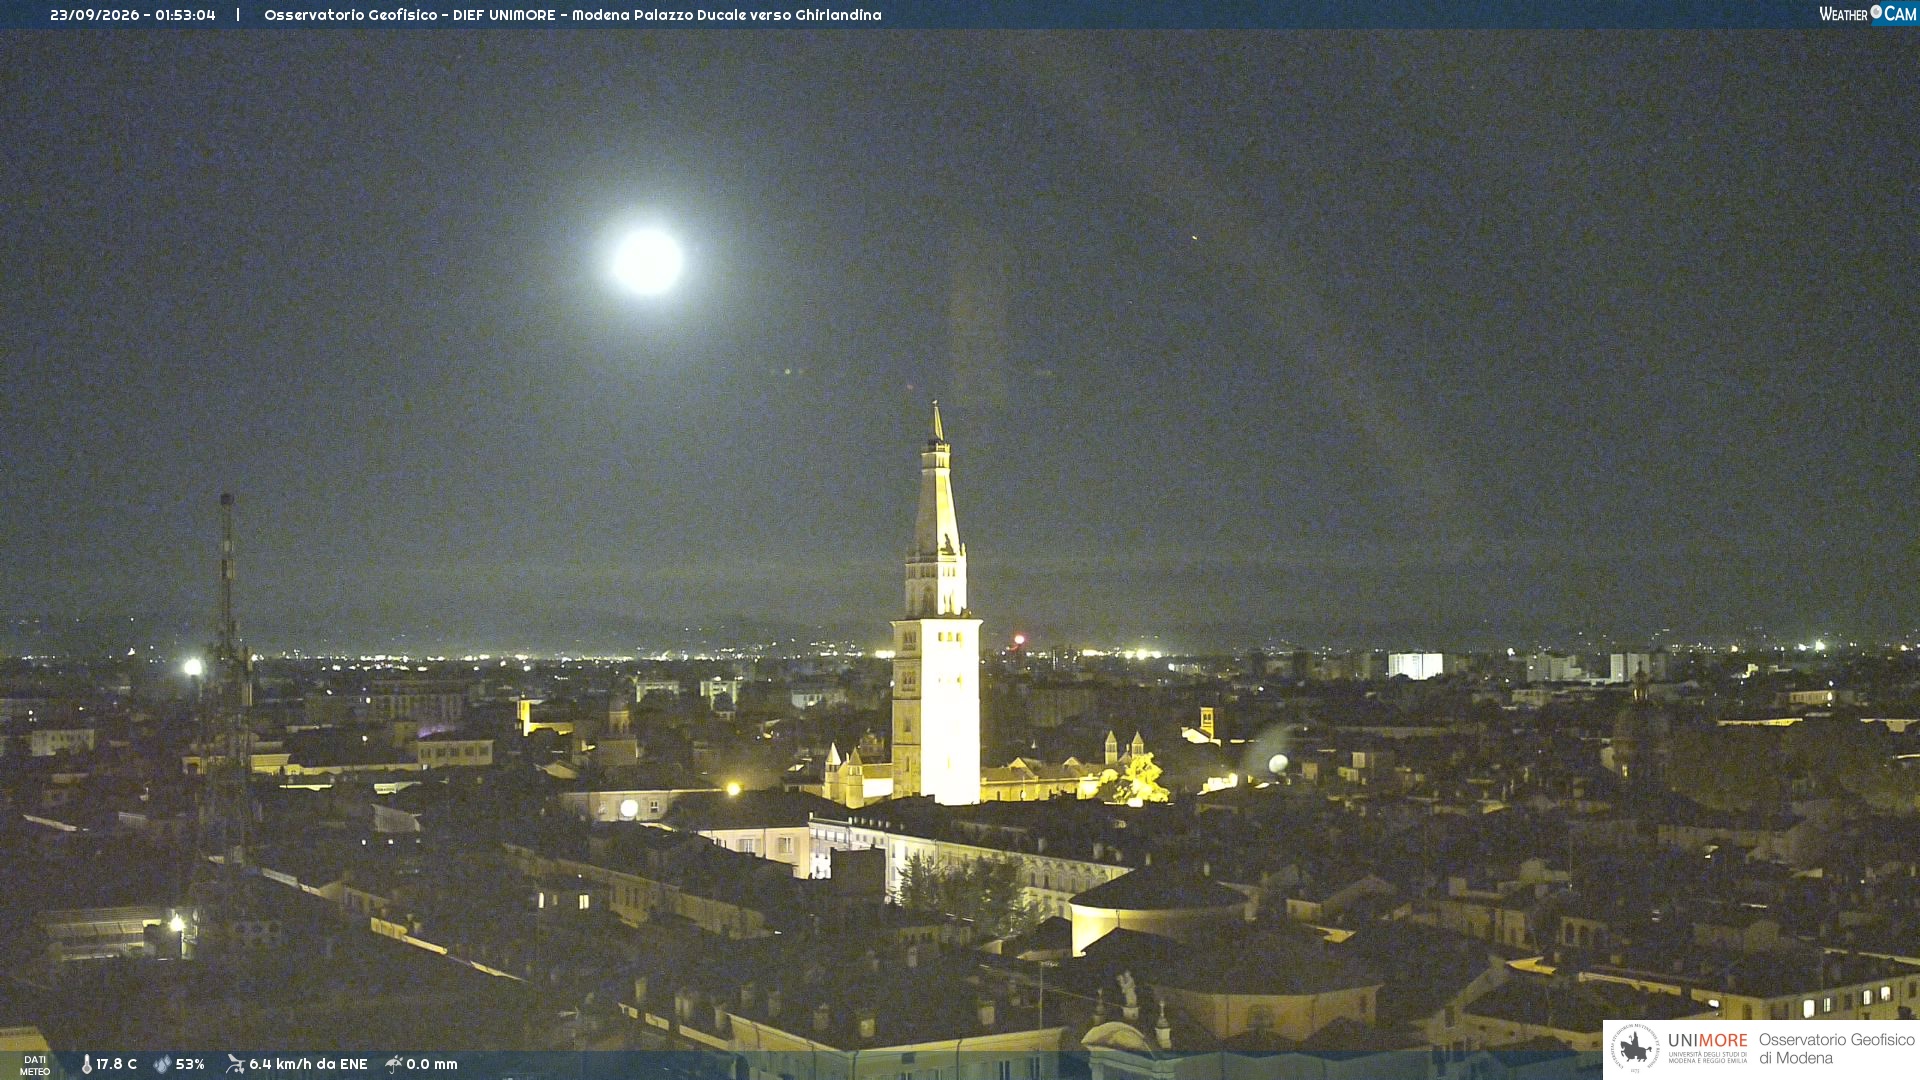Click Osservatorio Geofisico di Modena caption

pos(1836,1048)
